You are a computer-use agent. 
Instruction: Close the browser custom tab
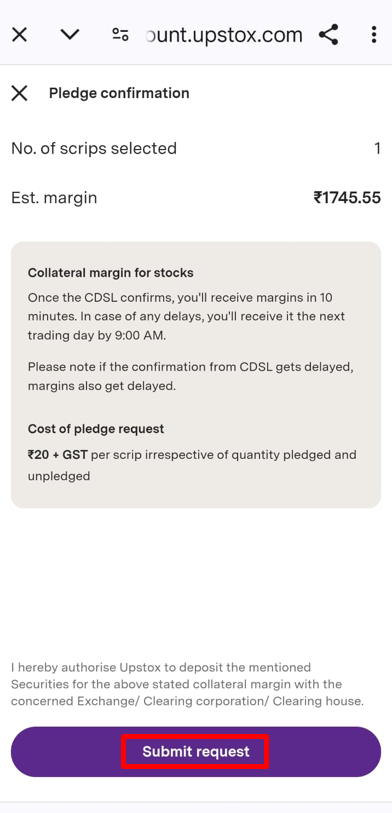19,35
